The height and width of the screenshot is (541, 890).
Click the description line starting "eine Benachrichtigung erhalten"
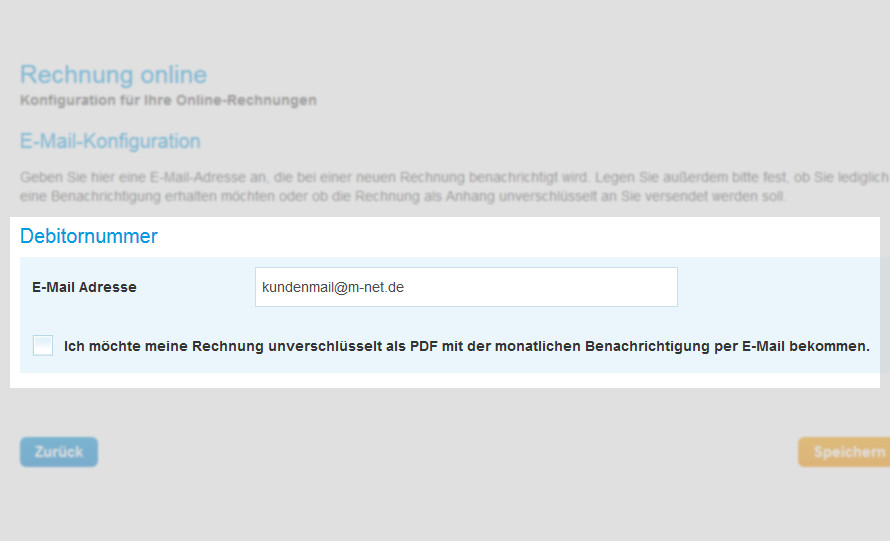[x=400, y=196]
